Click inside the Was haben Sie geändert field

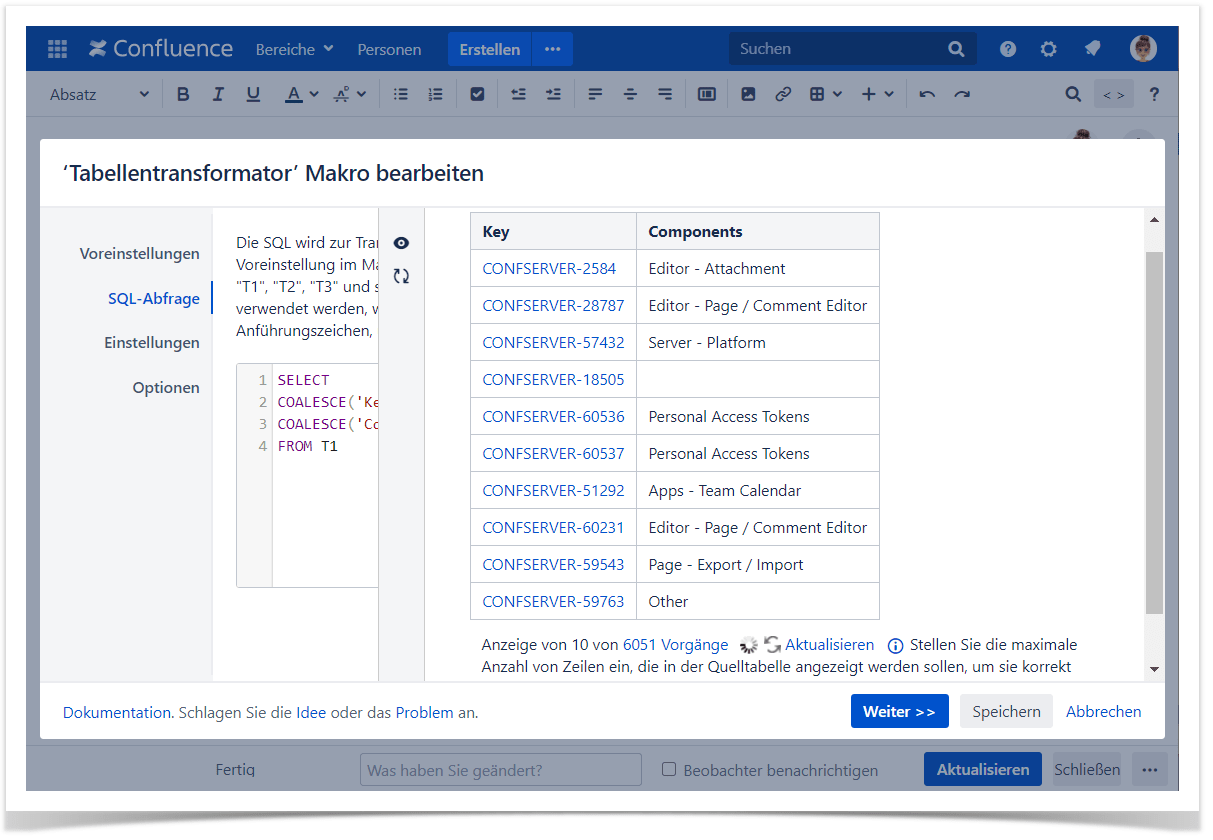(500, 769)
